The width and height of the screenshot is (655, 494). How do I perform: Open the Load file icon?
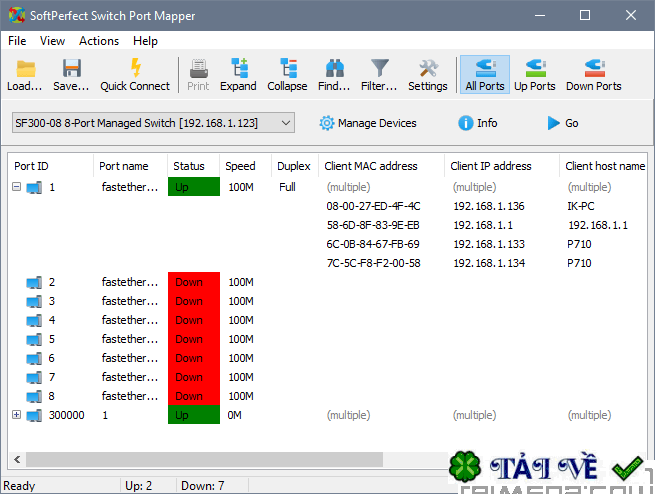[x=25, y=75]
